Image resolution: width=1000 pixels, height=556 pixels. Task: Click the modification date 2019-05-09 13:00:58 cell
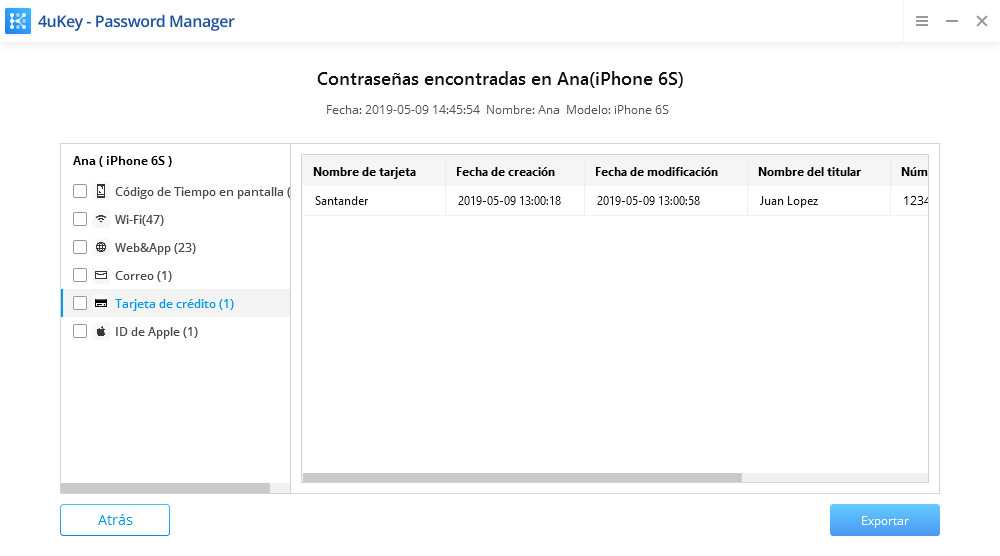666,201
